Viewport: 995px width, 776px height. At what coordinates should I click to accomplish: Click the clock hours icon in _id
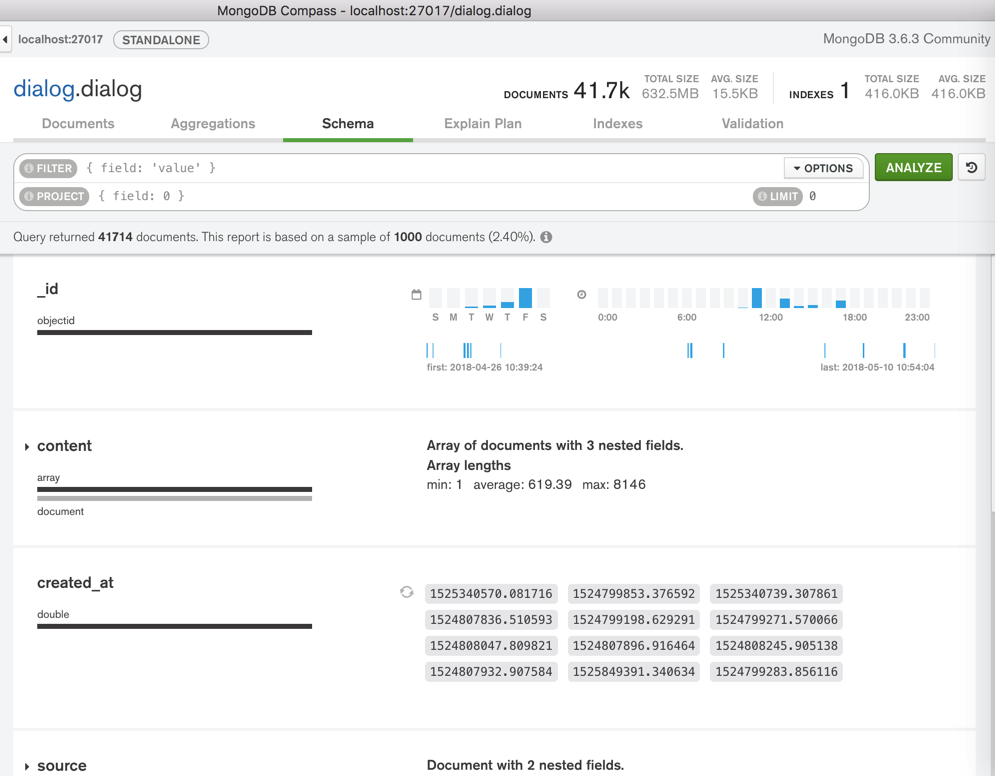coord(581,294)
